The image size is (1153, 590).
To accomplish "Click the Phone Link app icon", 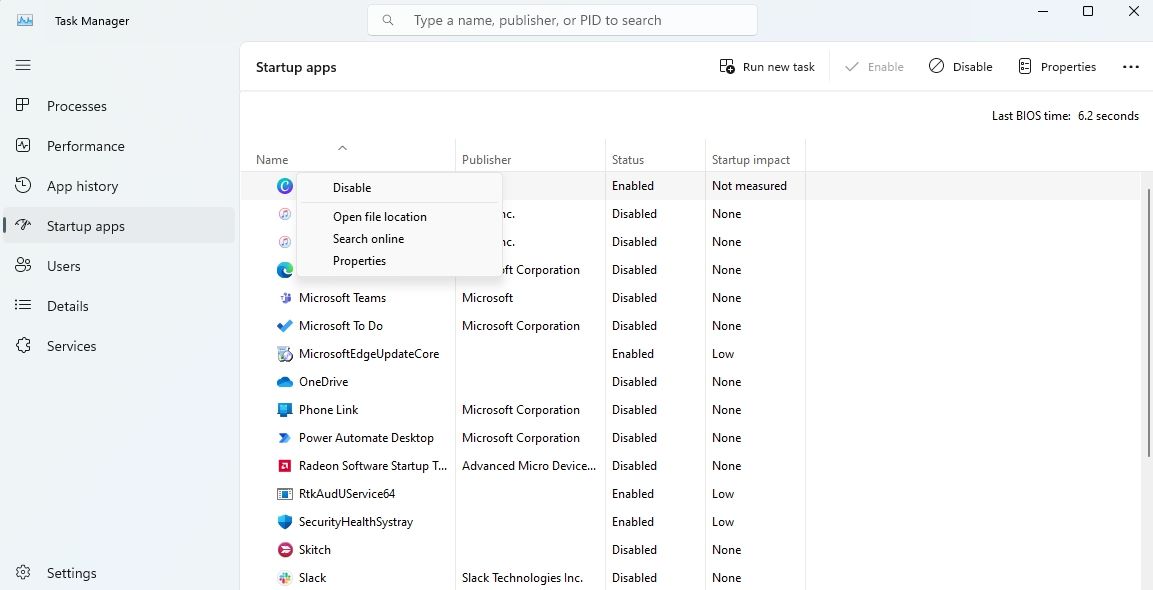I will tap(283, 409).
